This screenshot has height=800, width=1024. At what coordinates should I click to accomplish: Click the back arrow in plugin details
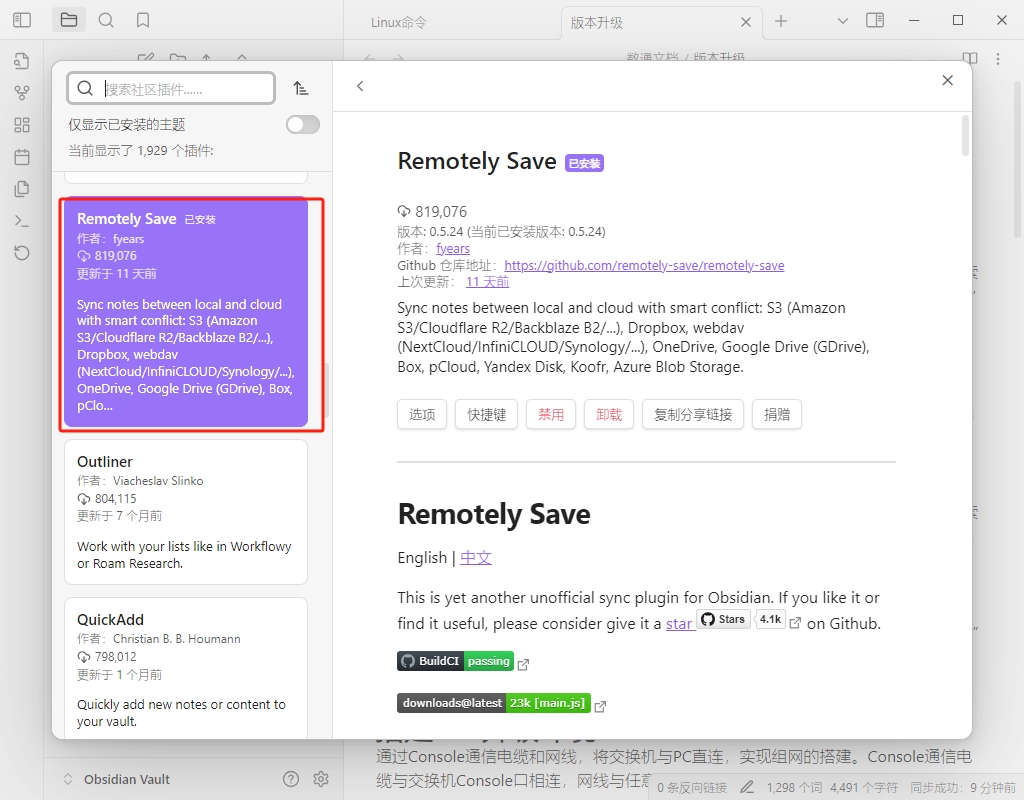coord(360,86)
